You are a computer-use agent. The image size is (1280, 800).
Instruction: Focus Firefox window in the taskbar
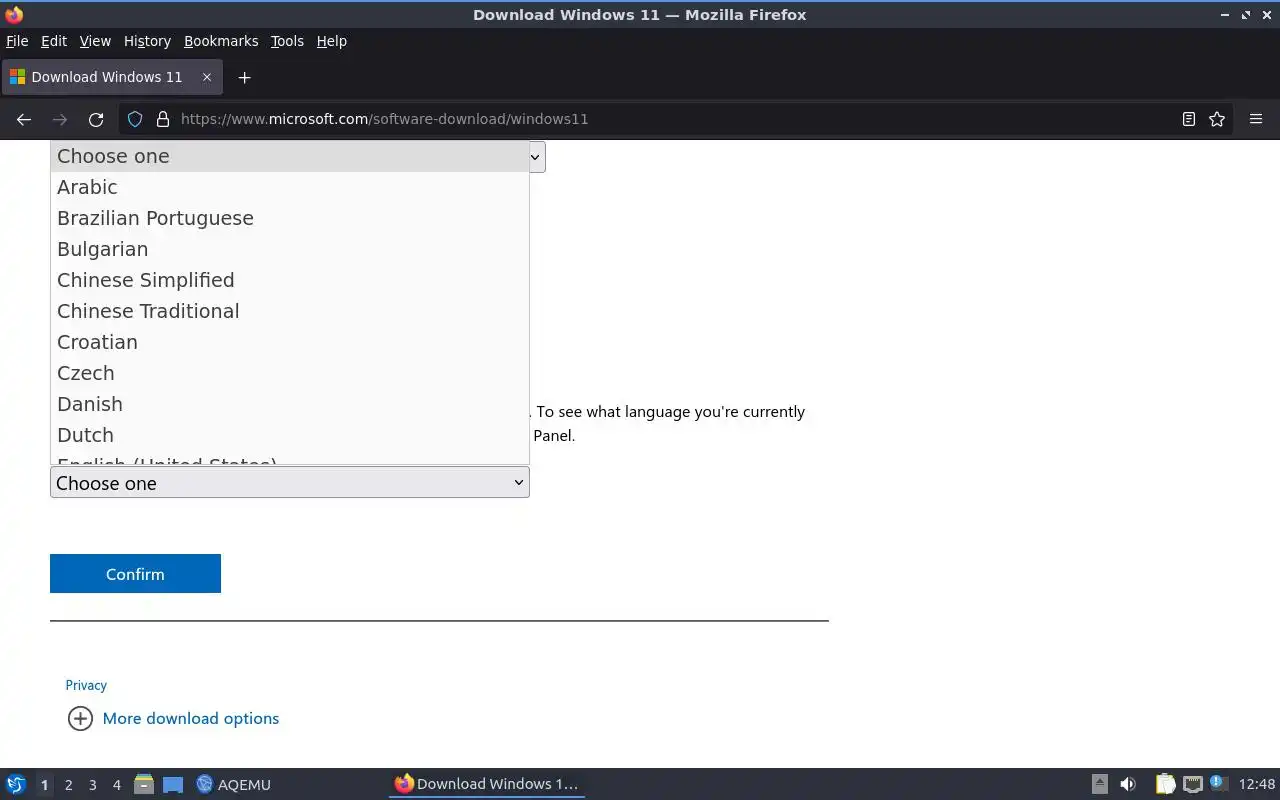(x=487, y=784)
